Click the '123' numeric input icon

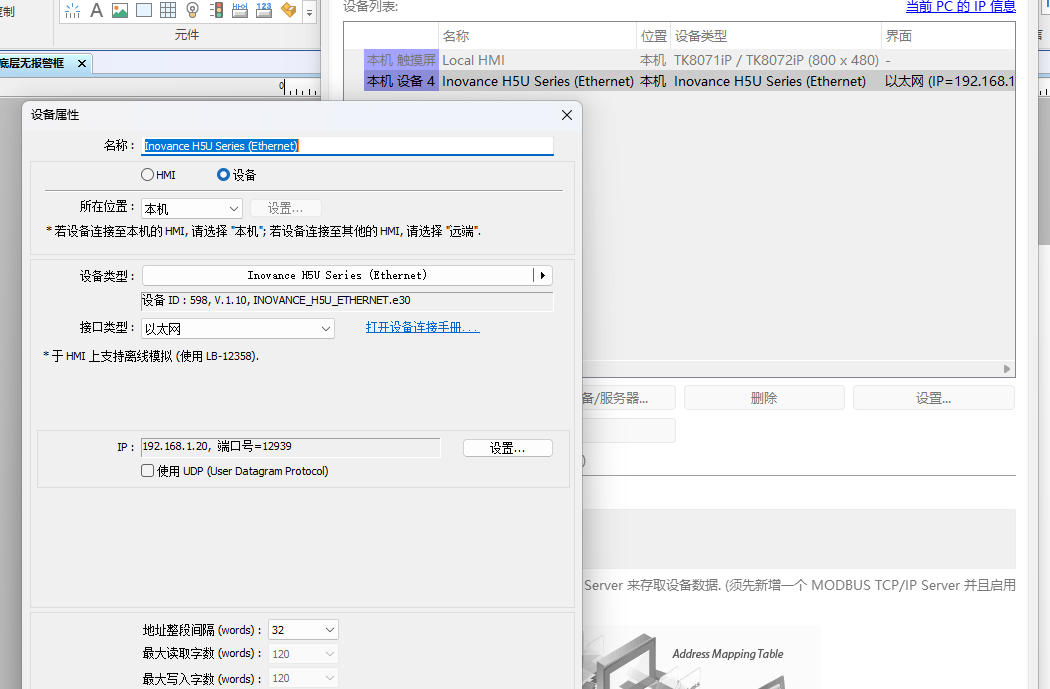(264, 11)
